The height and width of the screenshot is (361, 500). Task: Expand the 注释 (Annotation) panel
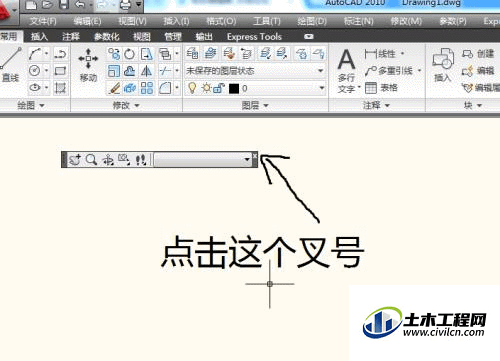pyautogui.click(x=376, y=105)
